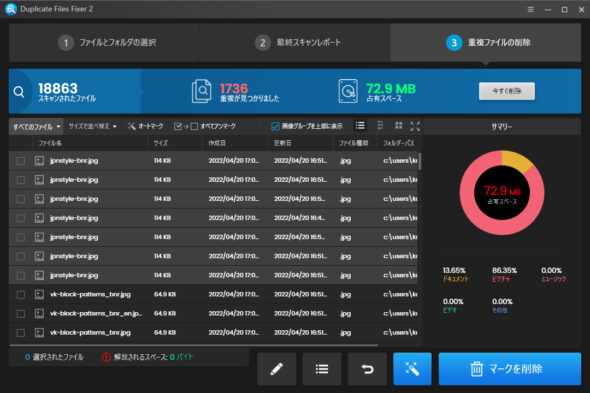Click 0 選択されたファイル status text
The height and width of the screenshot is (393, 590).
pos(54,357)
